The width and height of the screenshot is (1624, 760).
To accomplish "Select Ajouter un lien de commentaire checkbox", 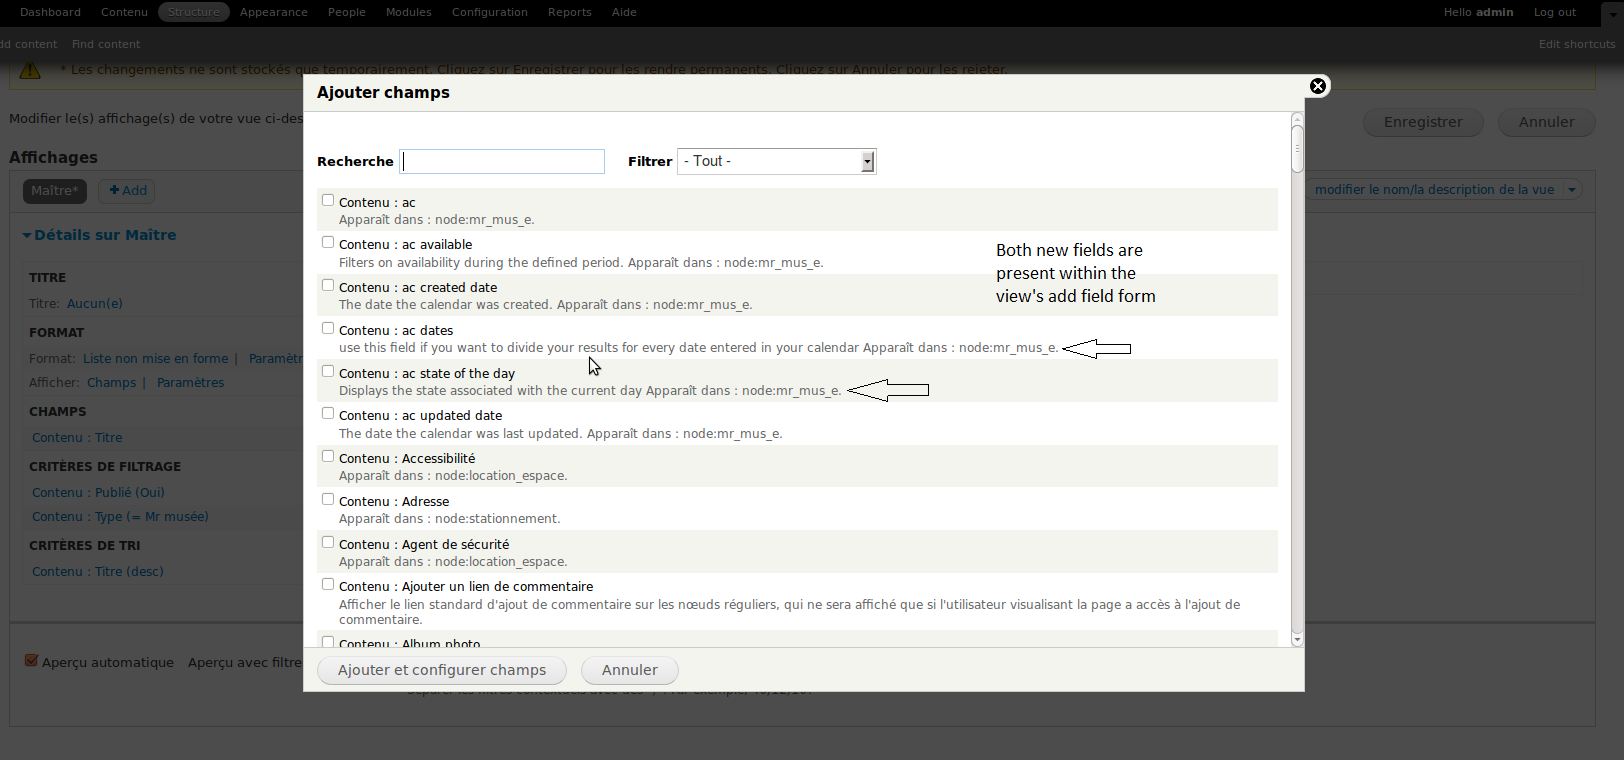I will coord(328,584).
